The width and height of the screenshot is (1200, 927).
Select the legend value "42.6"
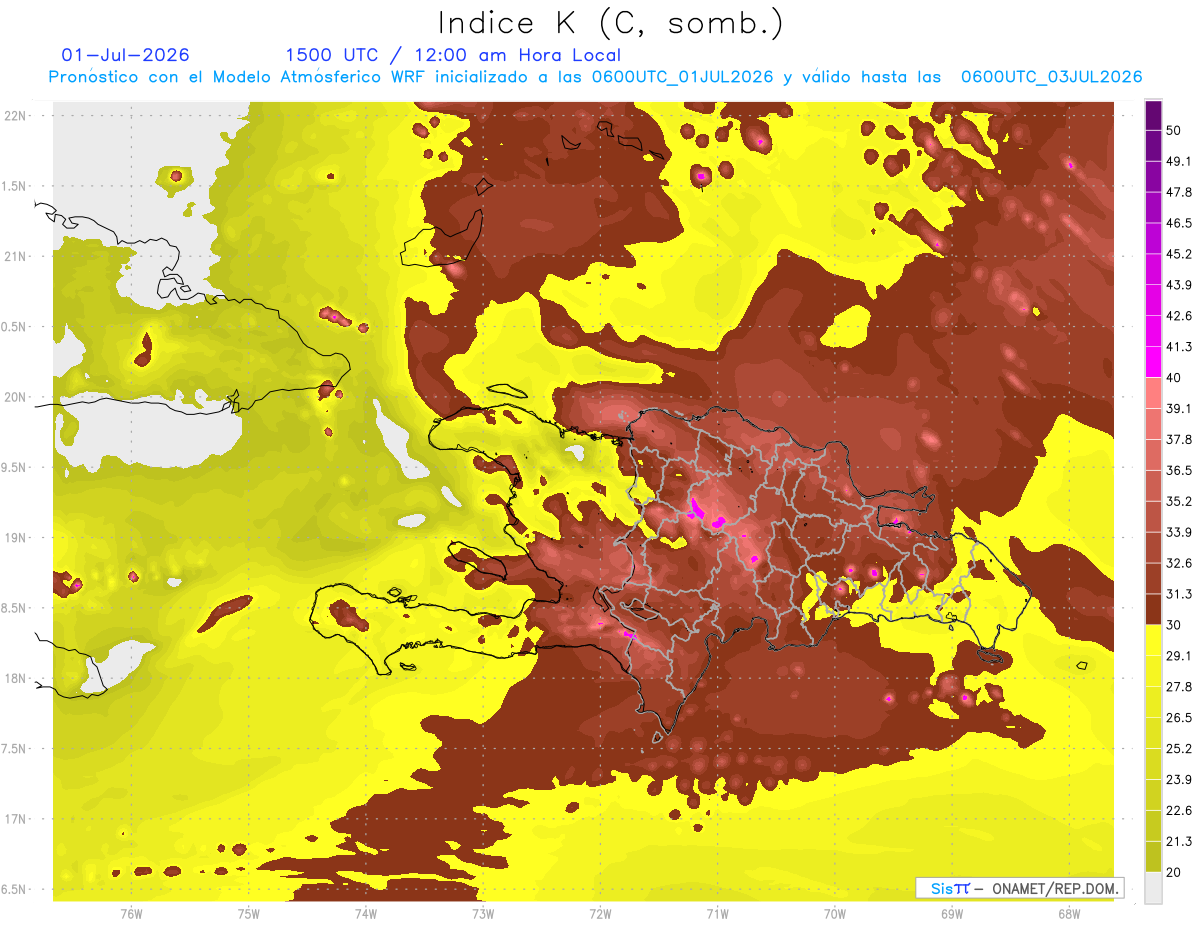click(1179, 316)
